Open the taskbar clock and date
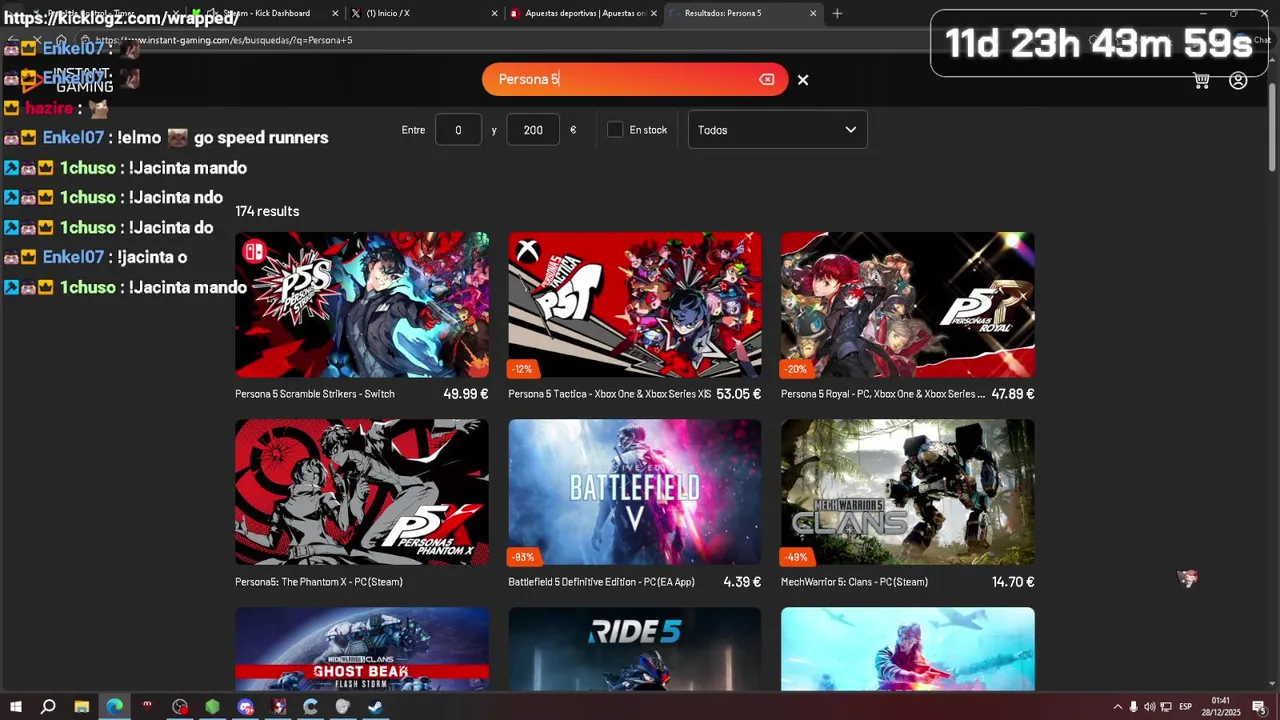This screenshot has height=720, width=1280. click(1221, 706)
